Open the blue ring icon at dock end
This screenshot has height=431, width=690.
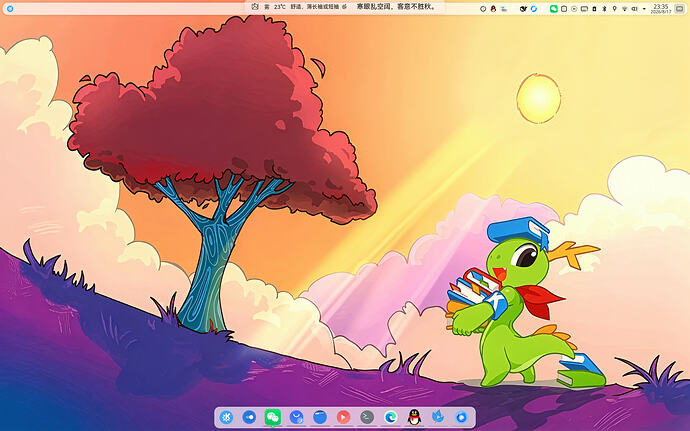(x=461, y=417)
